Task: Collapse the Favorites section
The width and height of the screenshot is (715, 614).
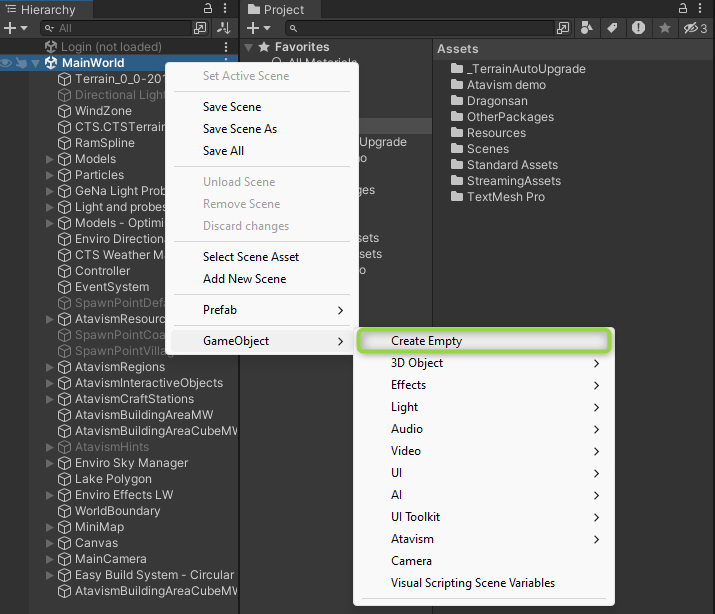Action: pos(249,47)
